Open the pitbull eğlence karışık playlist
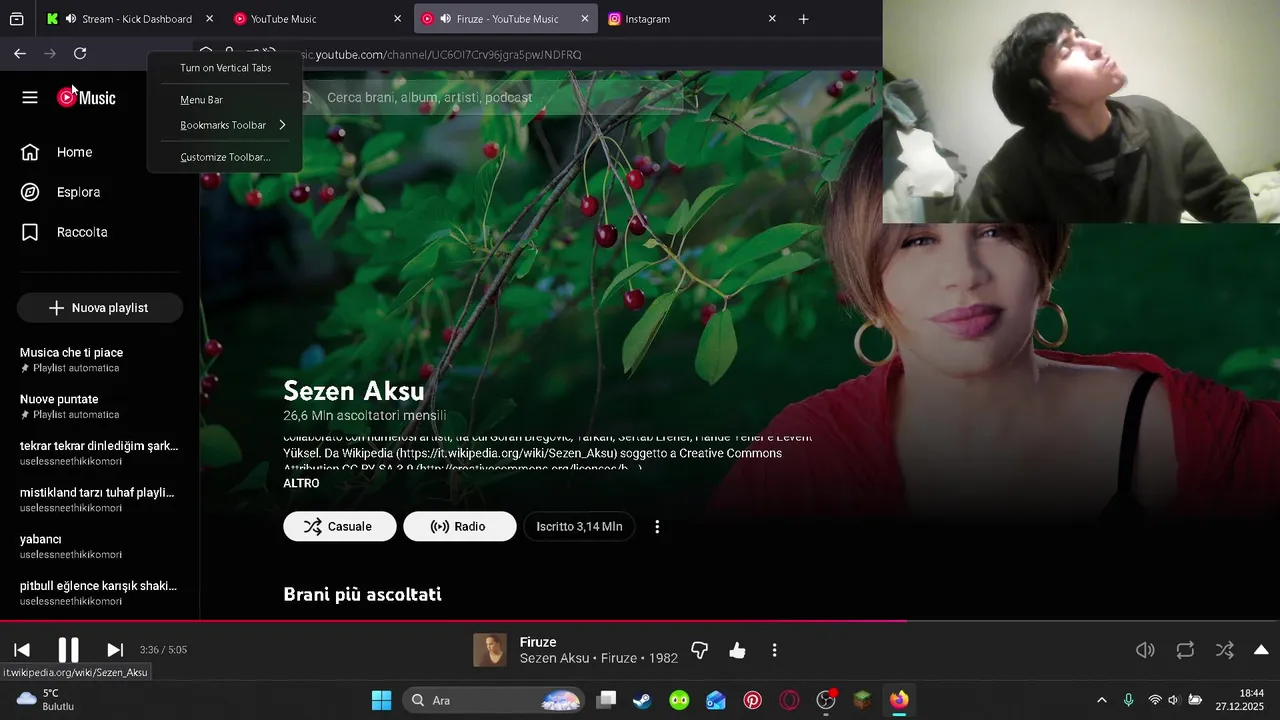The height and width of the screenshot is (720, 1280). click(x=99, y=593)
